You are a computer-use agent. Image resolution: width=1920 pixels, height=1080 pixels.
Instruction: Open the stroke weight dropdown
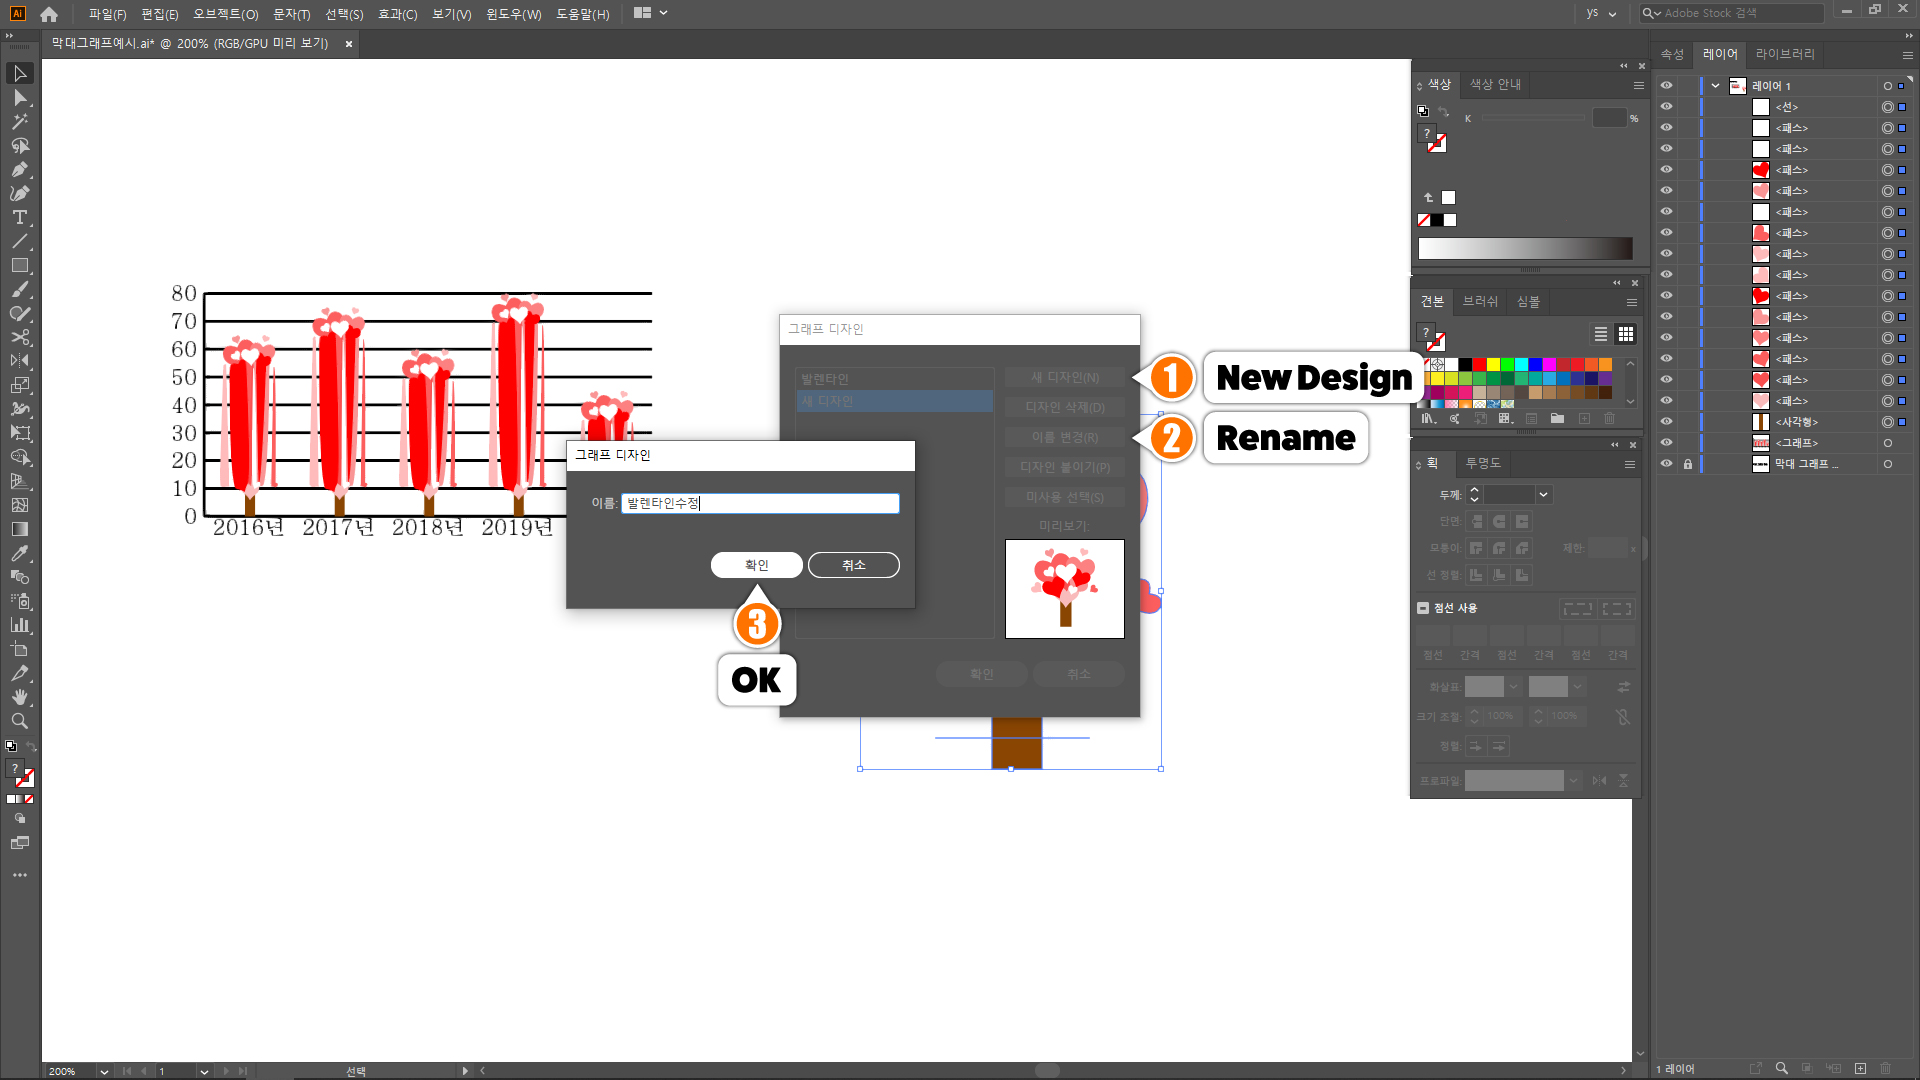coord(1543,495)
